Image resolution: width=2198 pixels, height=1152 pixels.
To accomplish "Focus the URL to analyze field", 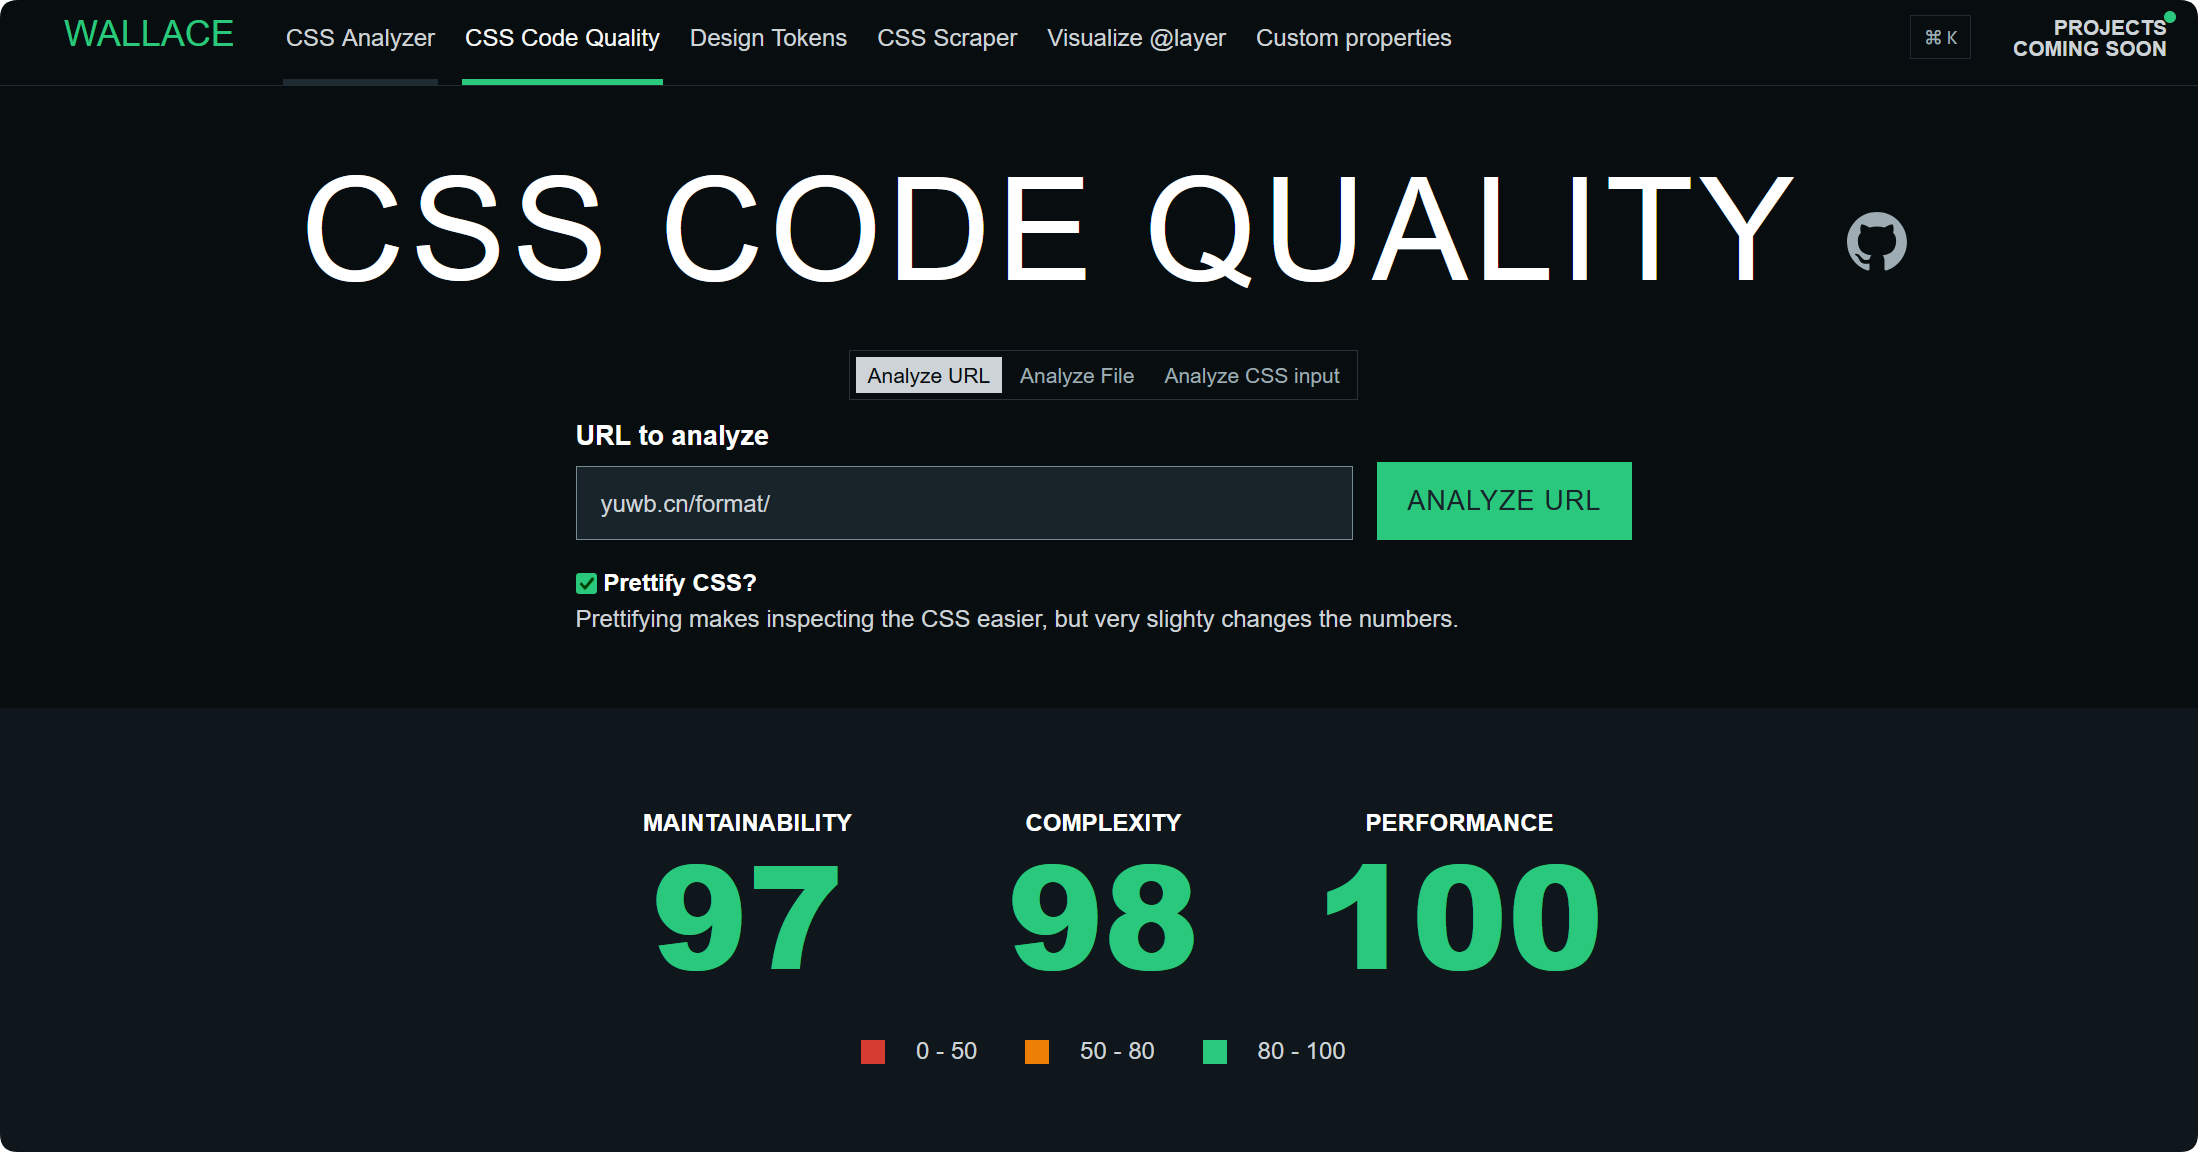I will coord(964,503).
